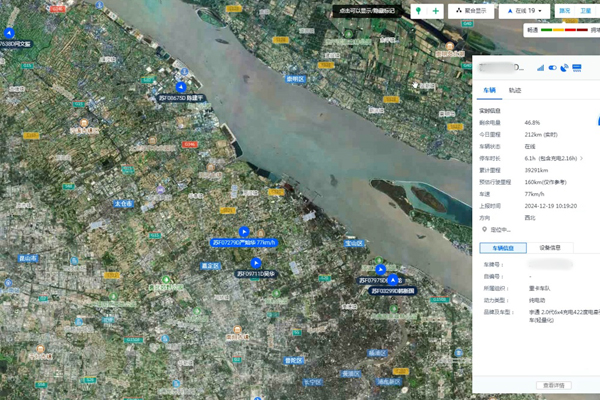Viewport: 600px width, 400px height.
Task: Select vehicle marker showing 77km/h
Action: [x=244, y=232]
